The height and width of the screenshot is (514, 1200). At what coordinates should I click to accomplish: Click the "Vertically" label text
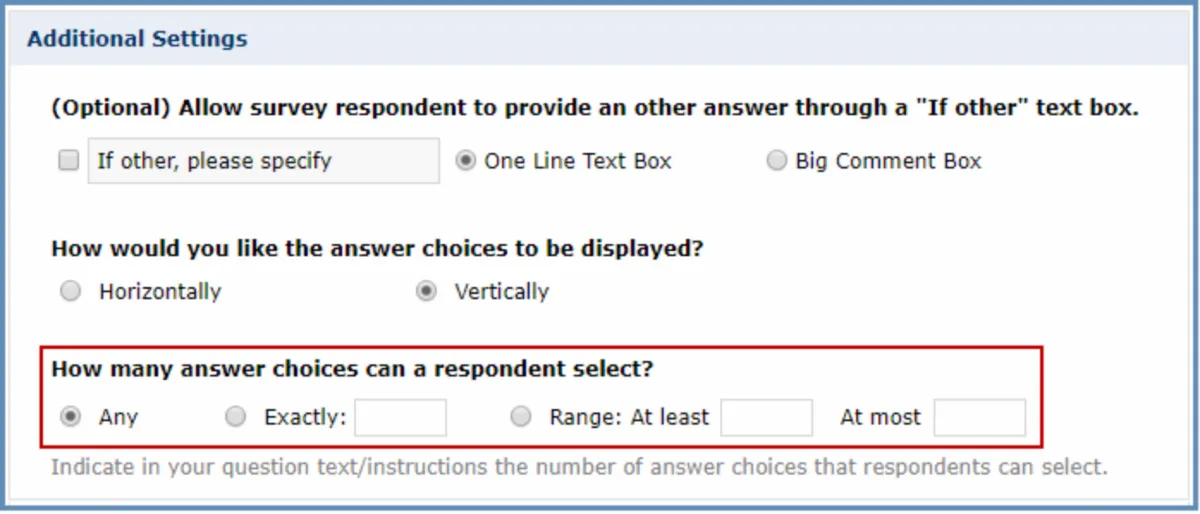click(x=501, y=292)
